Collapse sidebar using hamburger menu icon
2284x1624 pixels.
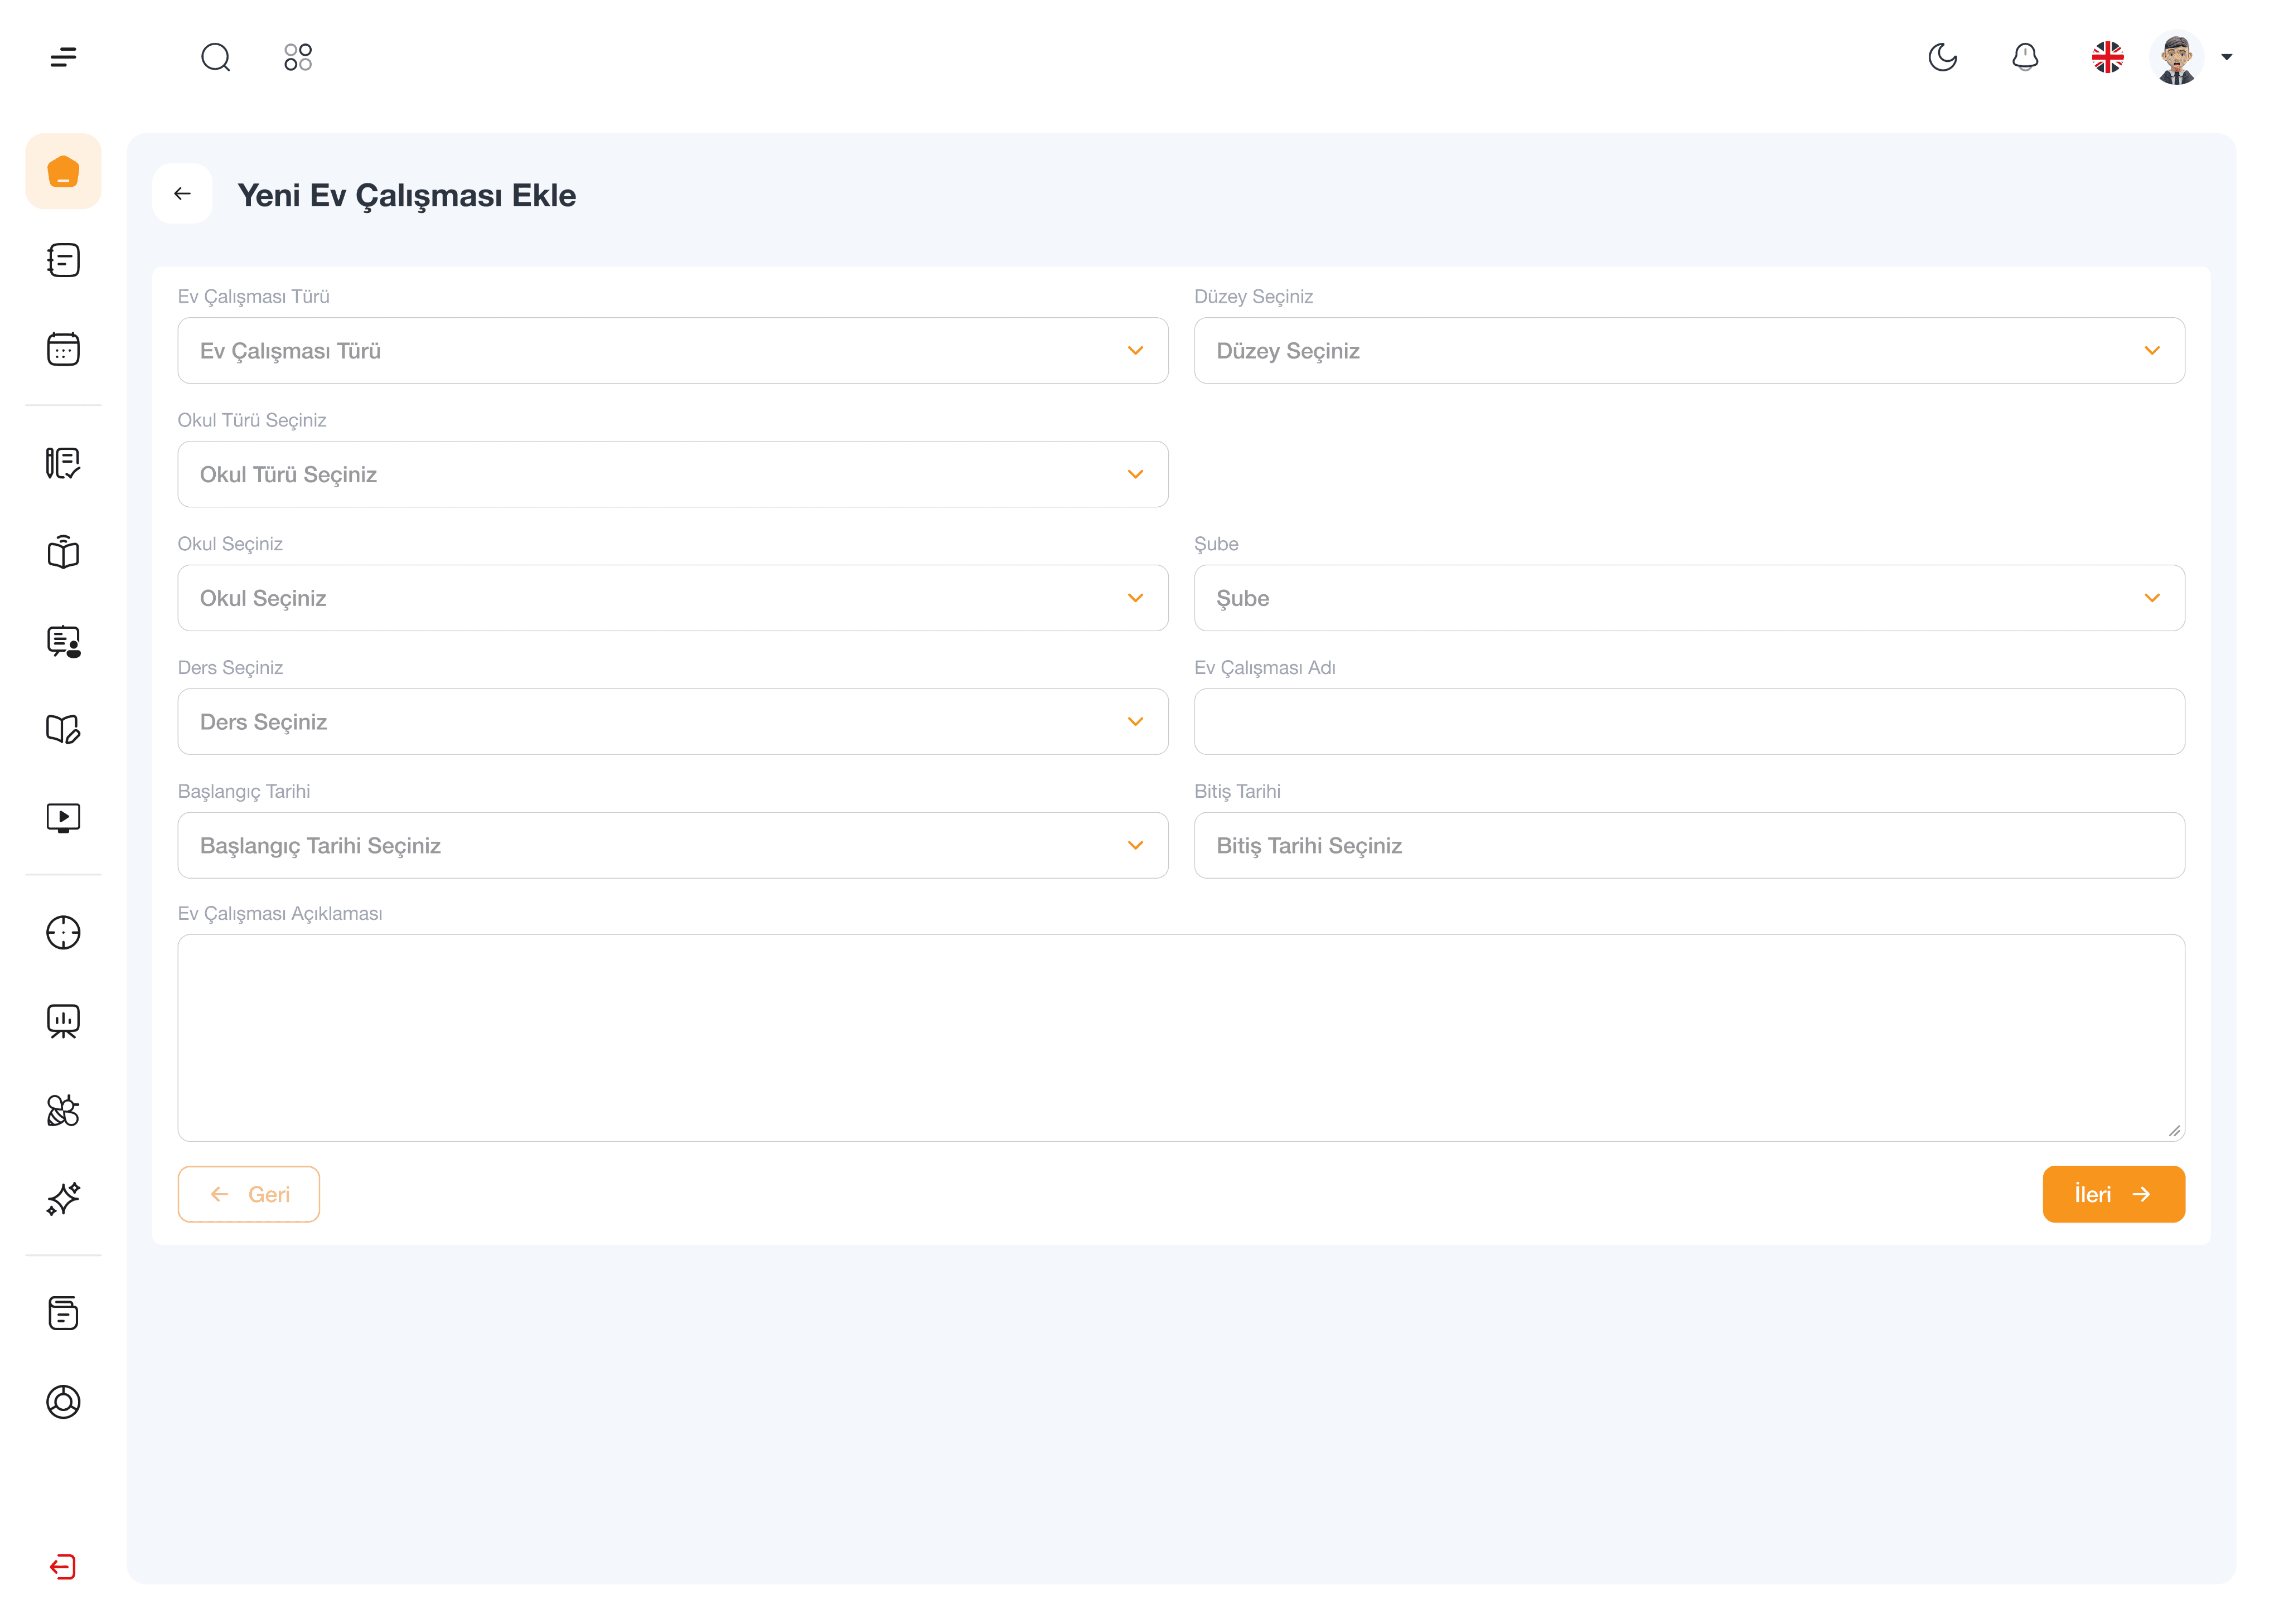click(x=63, y=57)
